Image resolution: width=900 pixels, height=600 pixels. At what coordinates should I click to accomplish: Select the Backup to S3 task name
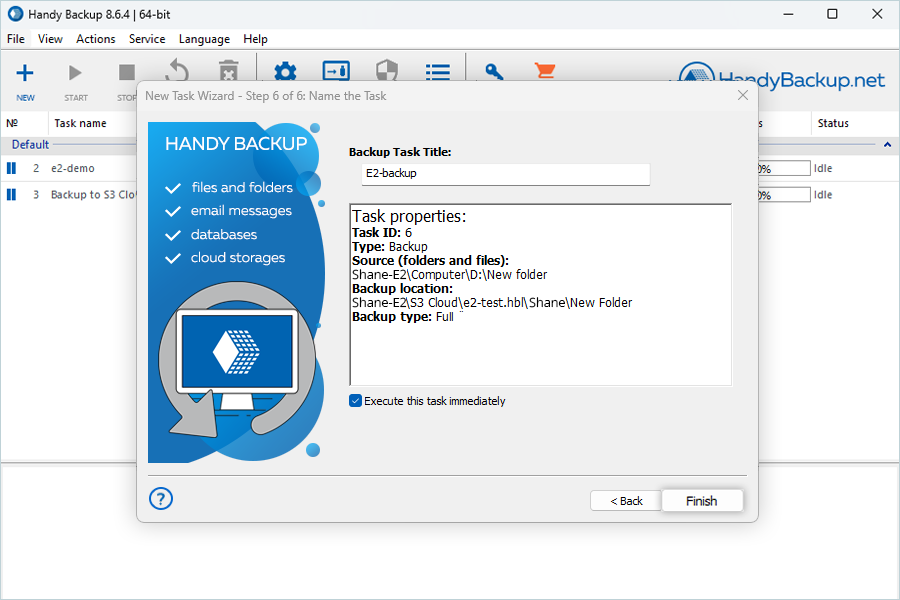coord(94,195)
